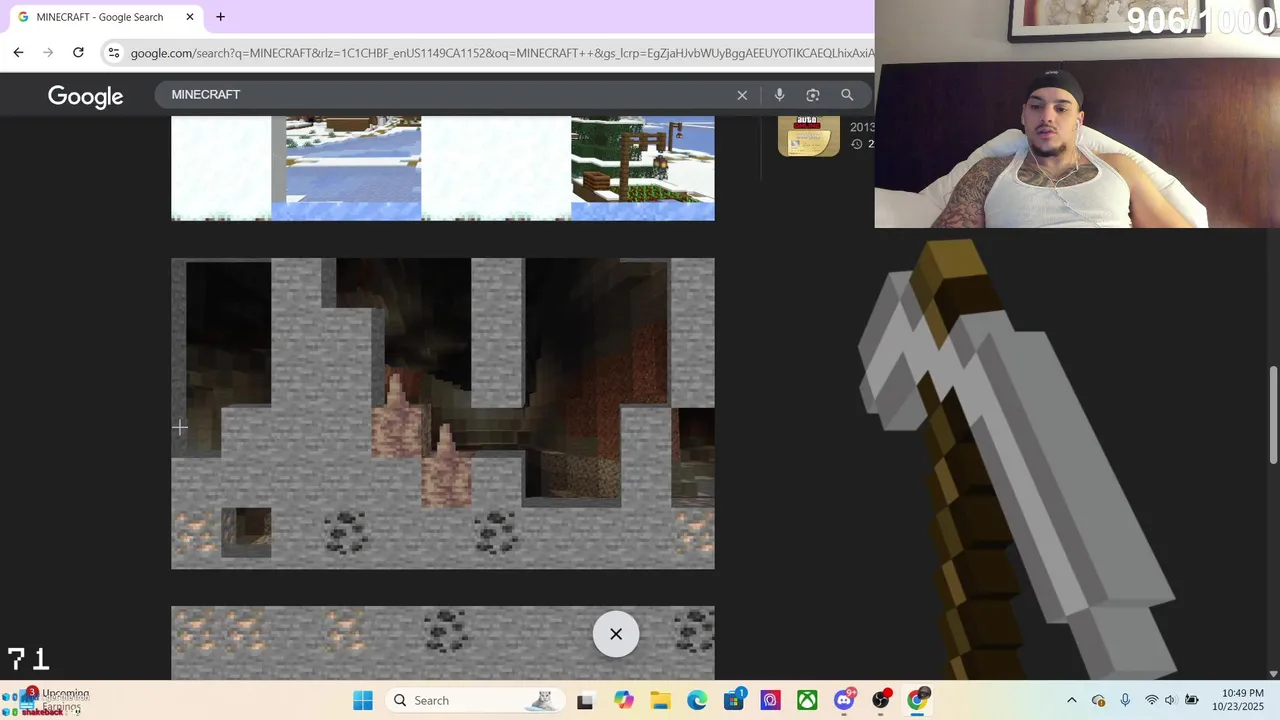The height and width of the screenshot is (720, 1280).
Task: Select the MINECRAFT - Google Search tab
Action: point(103,17)
